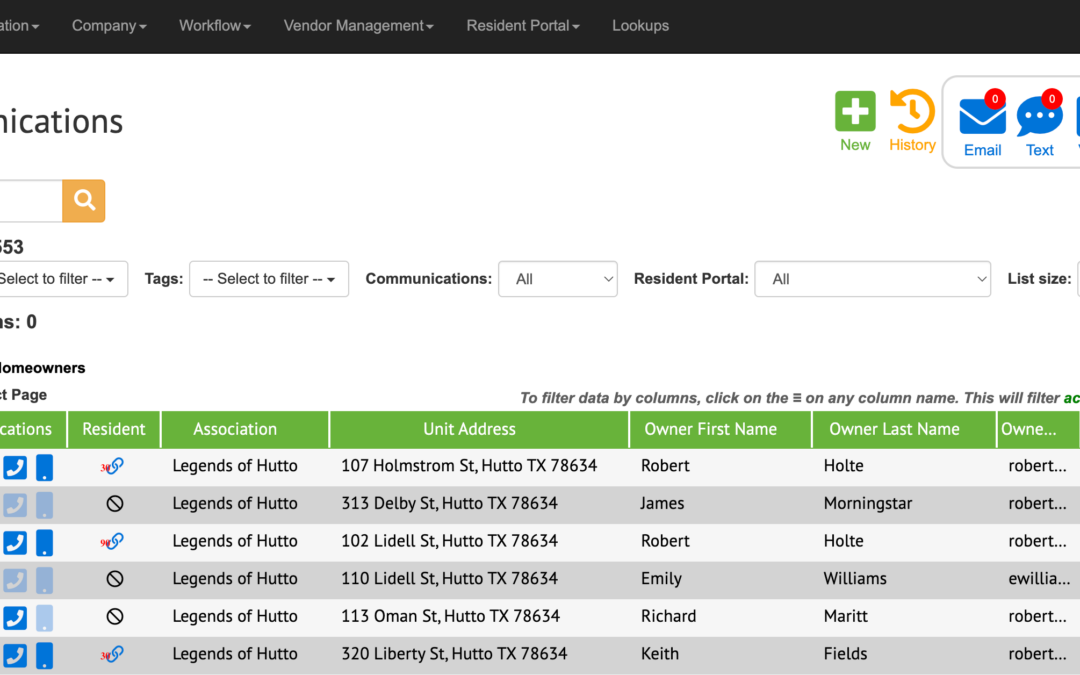Open the Resident Portal nav menu
The image size is (1080, 675).
tap(523, 26)
